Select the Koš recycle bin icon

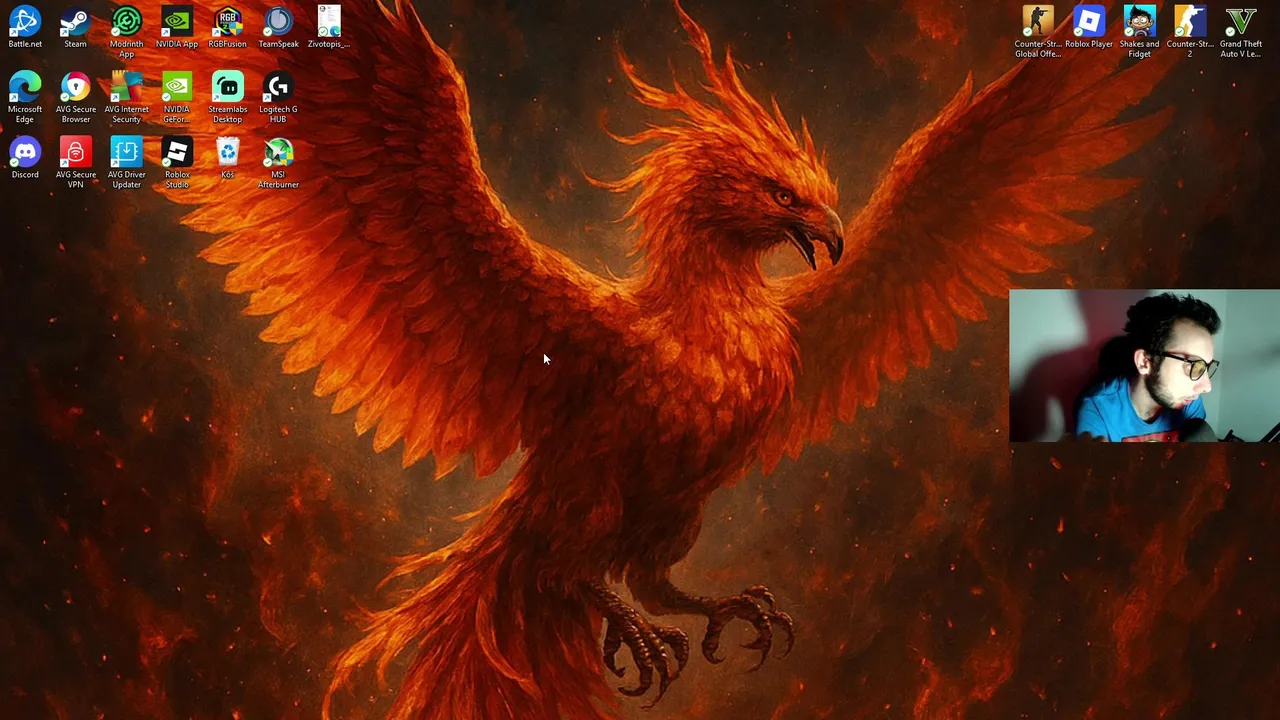click(x=227, y=158)
